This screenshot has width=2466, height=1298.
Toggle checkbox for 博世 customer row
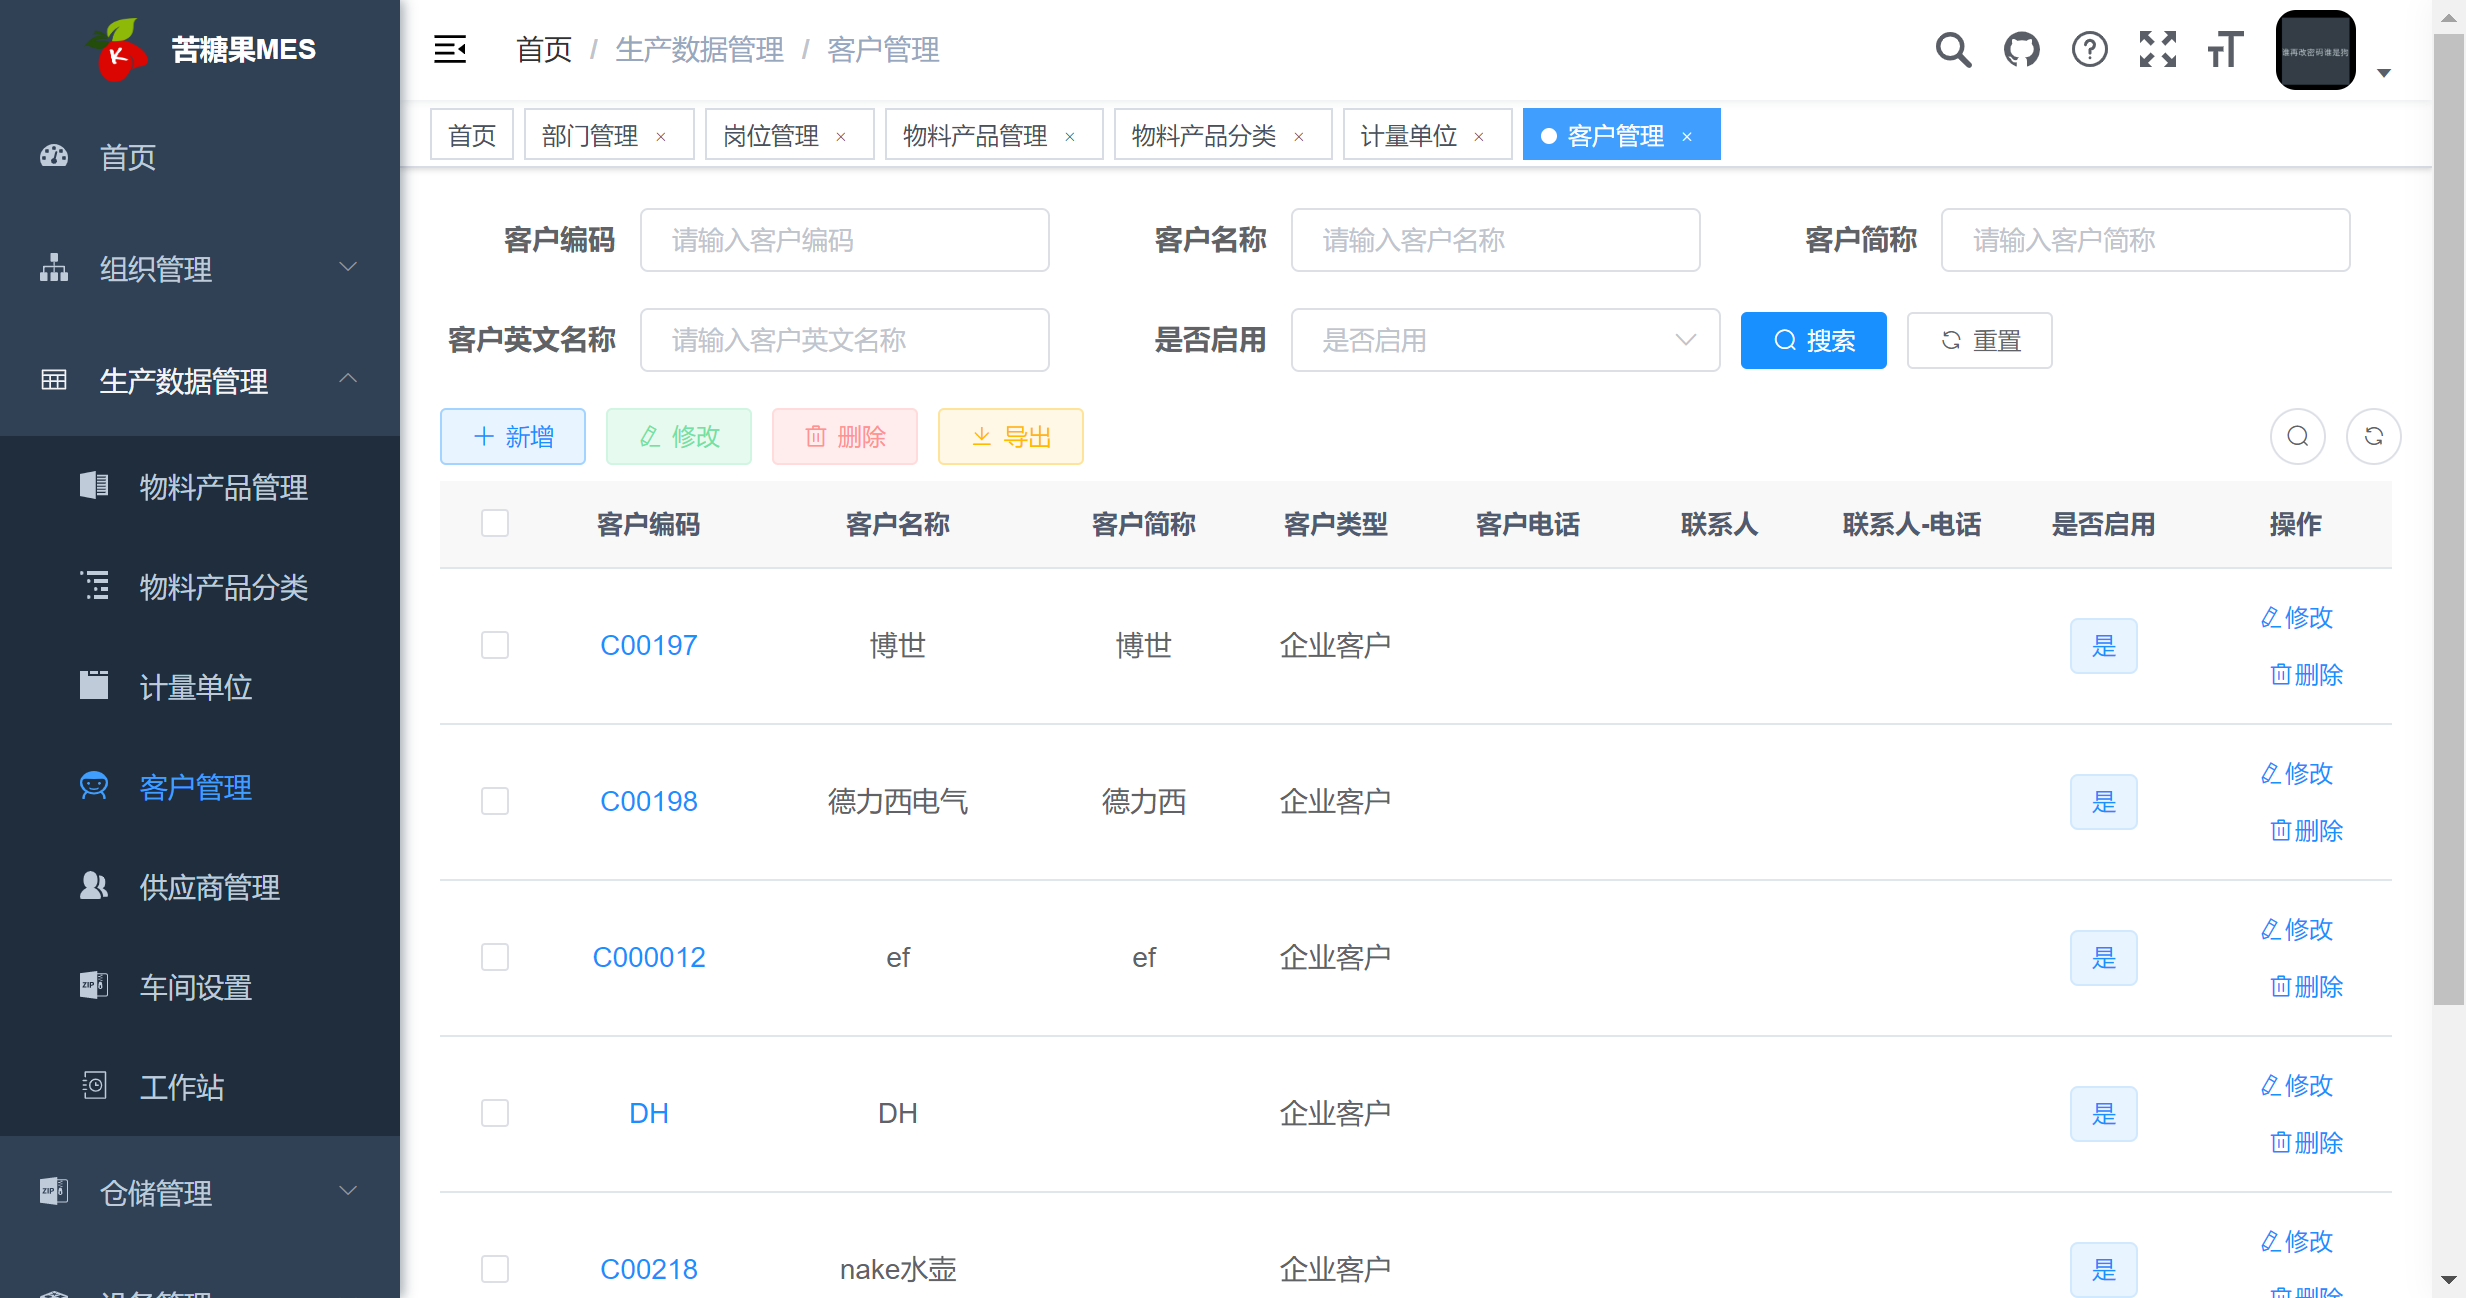pyautogui.click(x=494, y=642)
